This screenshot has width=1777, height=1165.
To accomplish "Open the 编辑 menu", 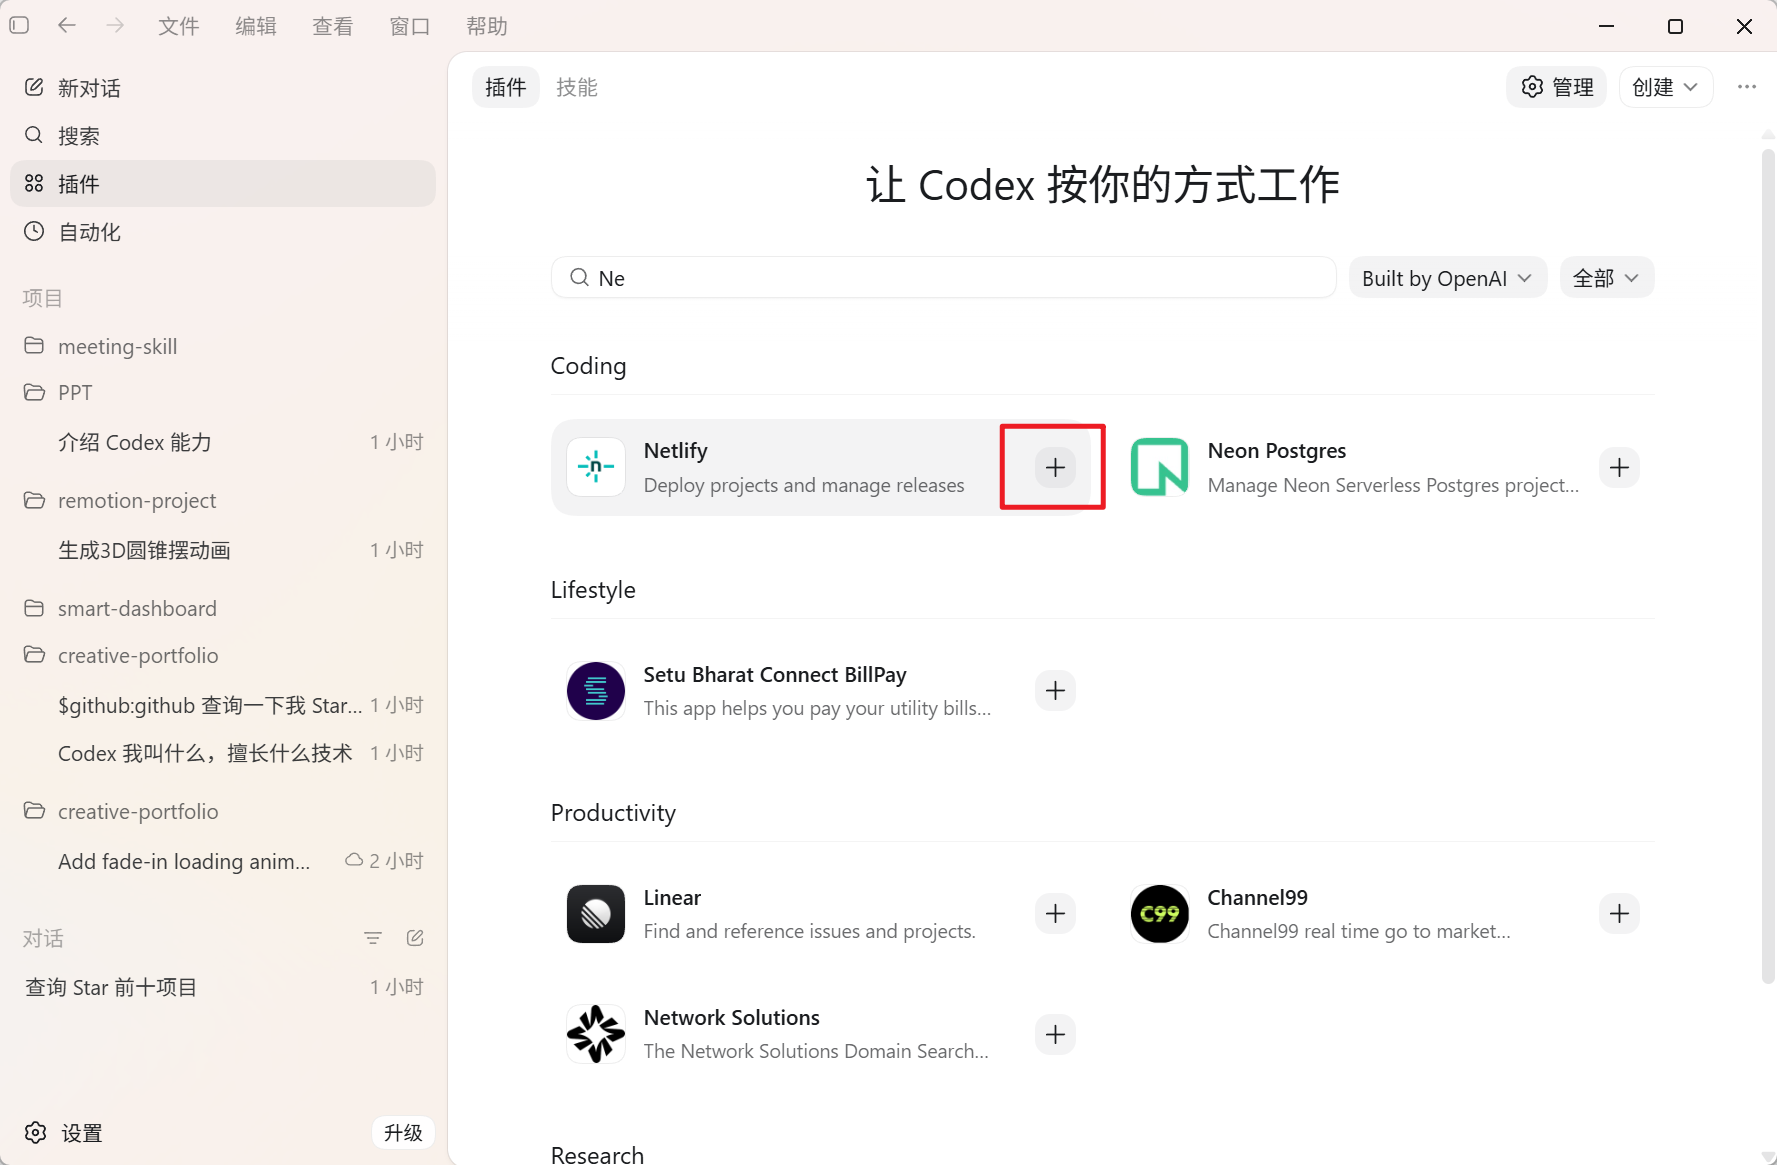I will point(256,26).
